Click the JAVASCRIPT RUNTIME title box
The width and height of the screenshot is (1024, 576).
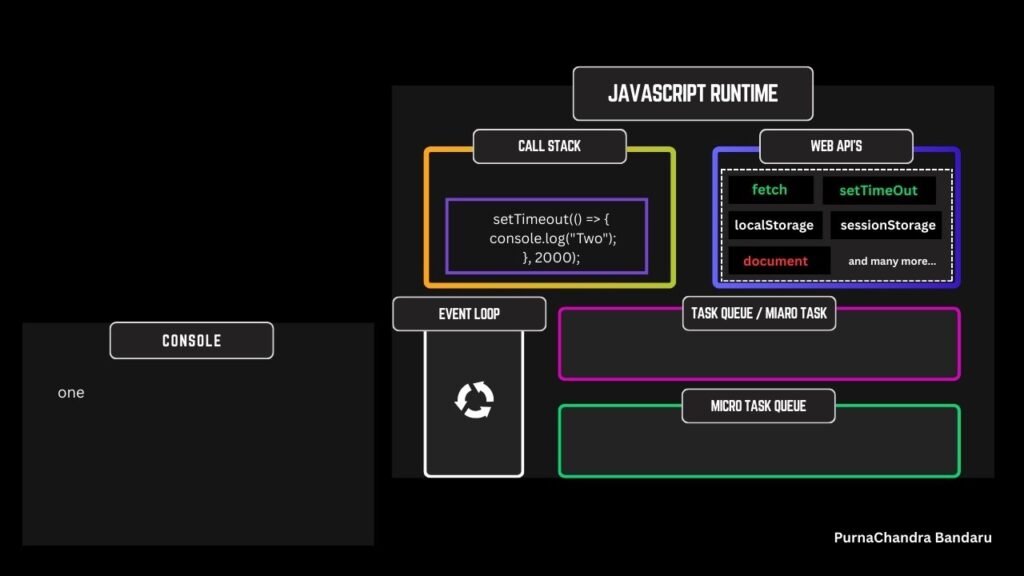(692, 94)
